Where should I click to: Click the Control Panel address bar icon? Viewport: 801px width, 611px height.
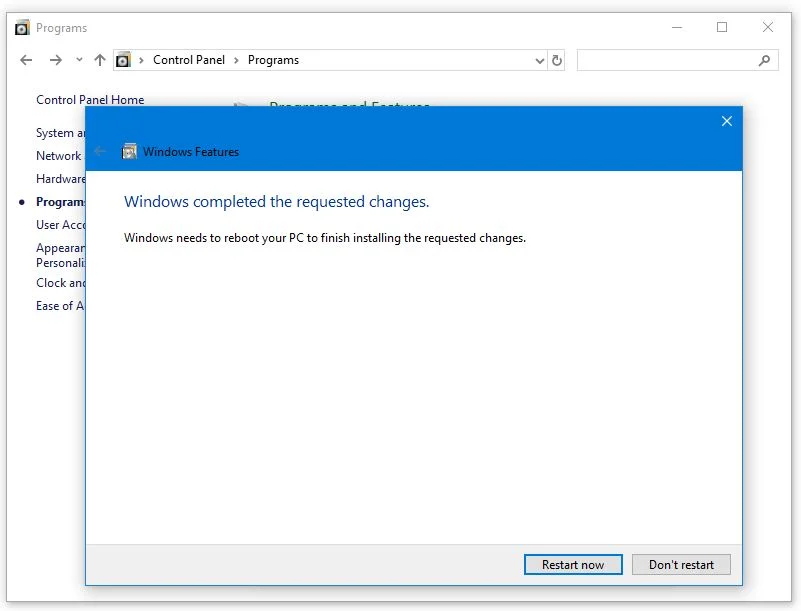[x=123, y=60]
